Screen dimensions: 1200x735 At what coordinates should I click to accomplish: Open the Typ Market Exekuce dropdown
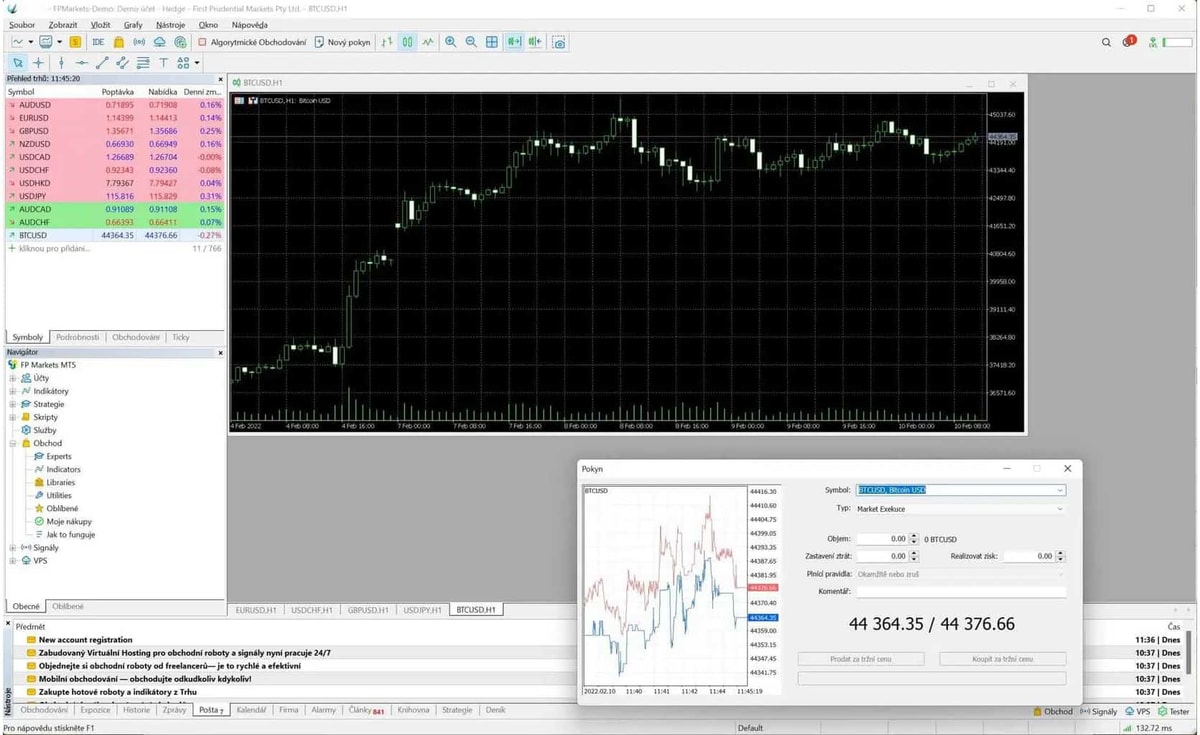[x=961, y=509]
